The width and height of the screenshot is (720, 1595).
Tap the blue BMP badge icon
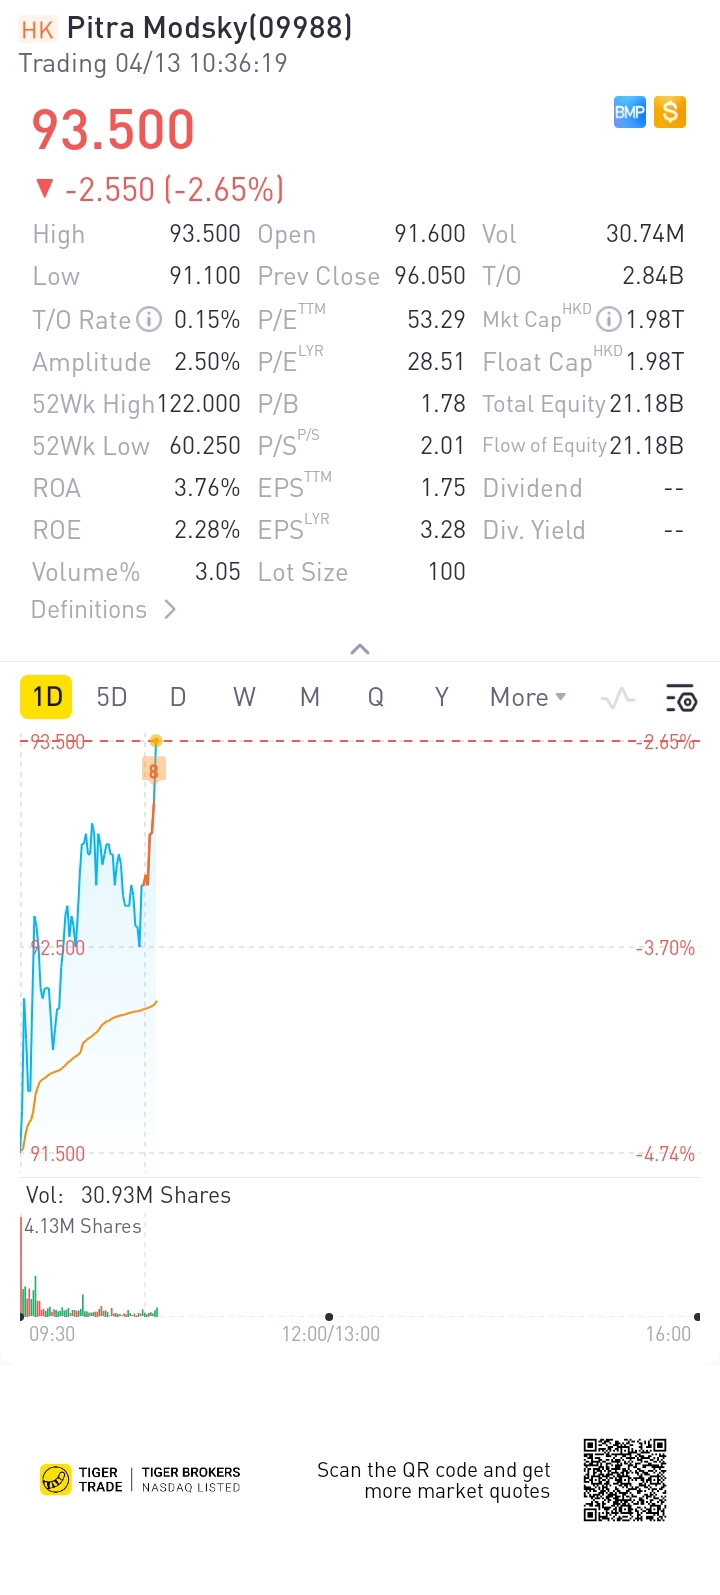pos(629,112)
